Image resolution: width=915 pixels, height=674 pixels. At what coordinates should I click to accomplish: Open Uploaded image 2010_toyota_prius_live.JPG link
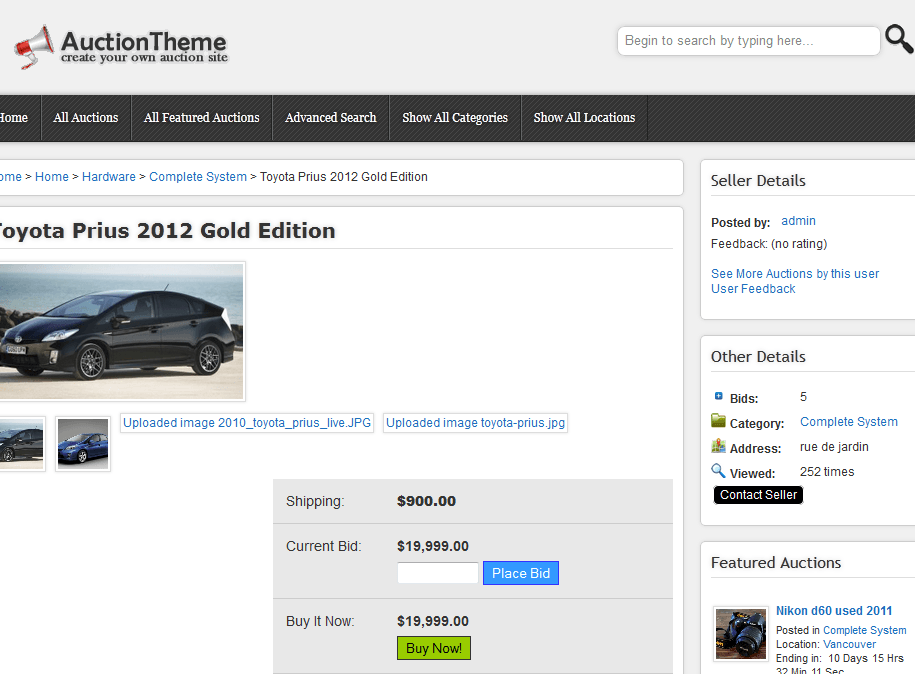coord(247,423)
